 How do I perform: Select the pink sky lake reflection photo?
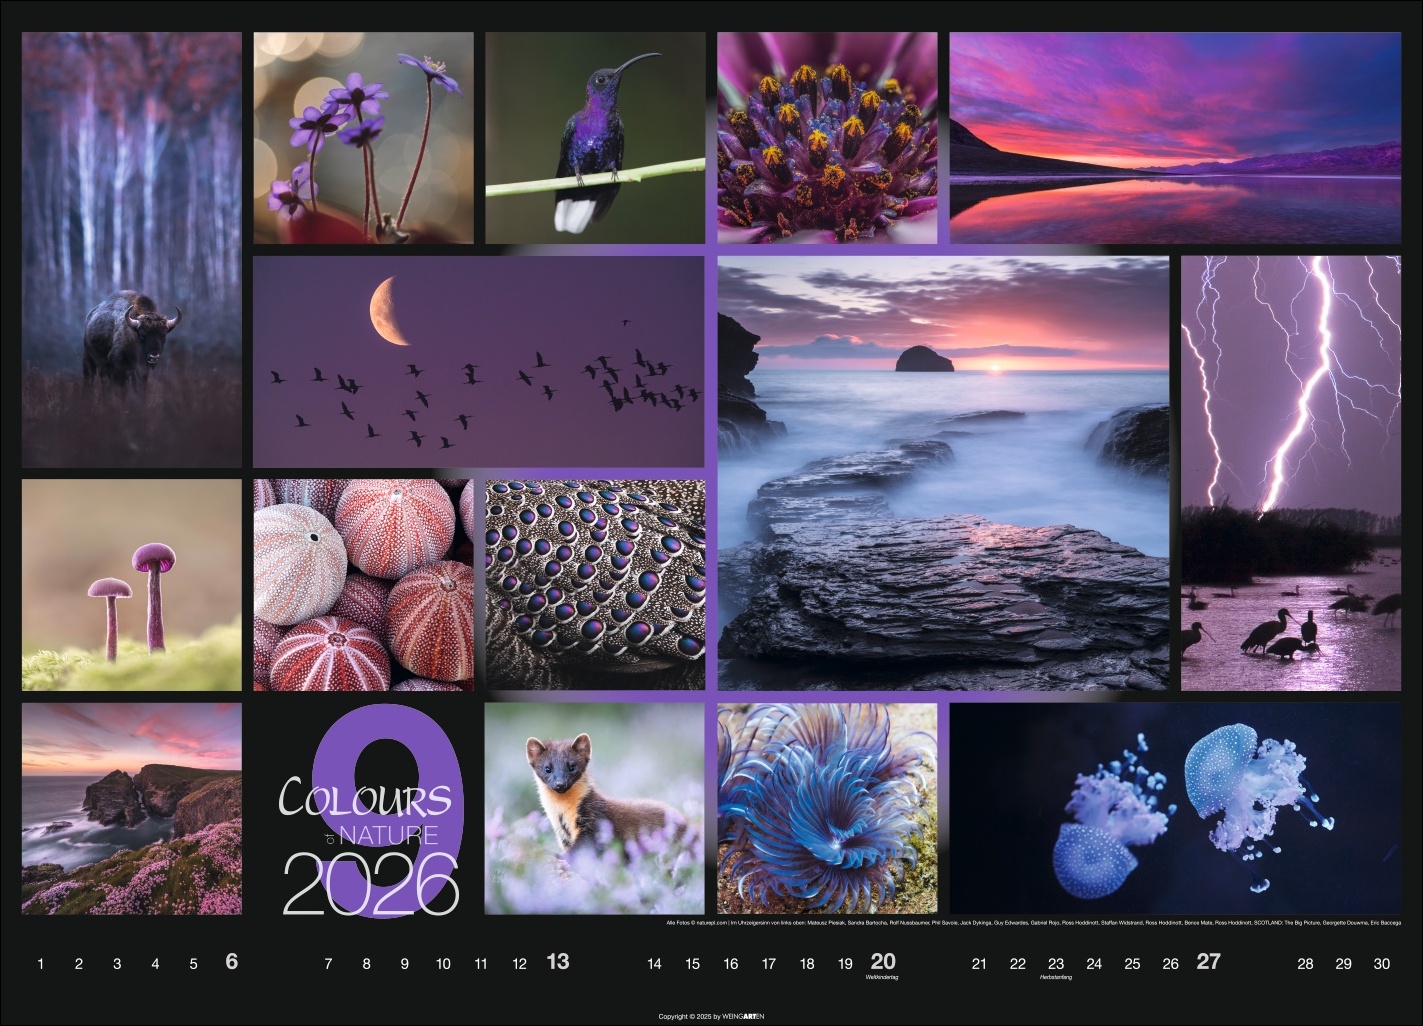(1175, 138)
